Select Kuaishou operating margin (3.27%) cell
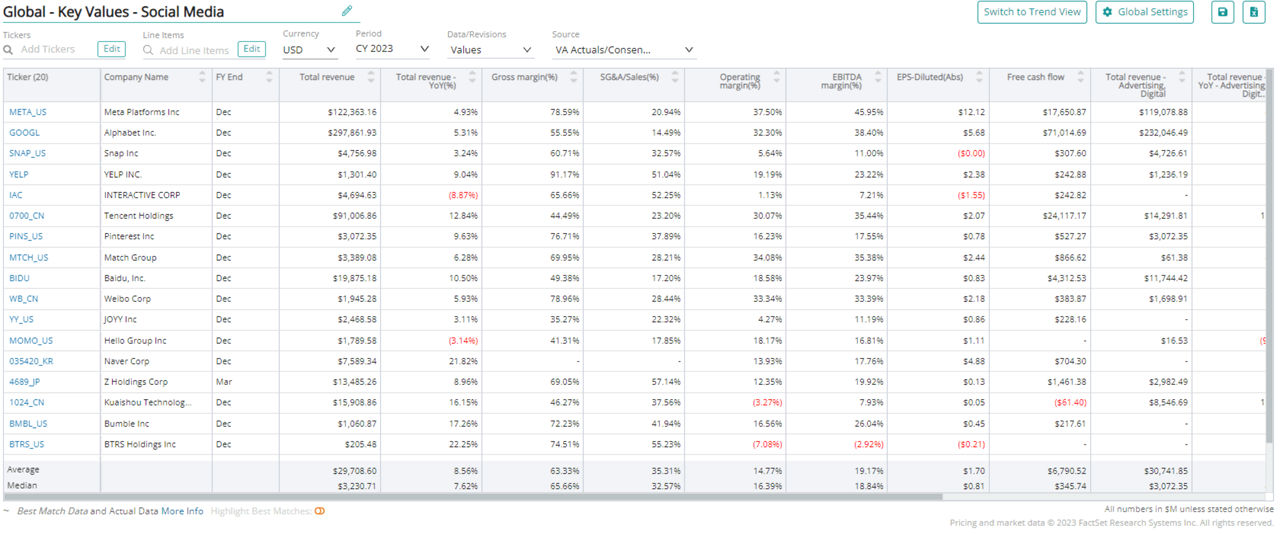This screenshot has height=535, width=1280. coord(737,402)
